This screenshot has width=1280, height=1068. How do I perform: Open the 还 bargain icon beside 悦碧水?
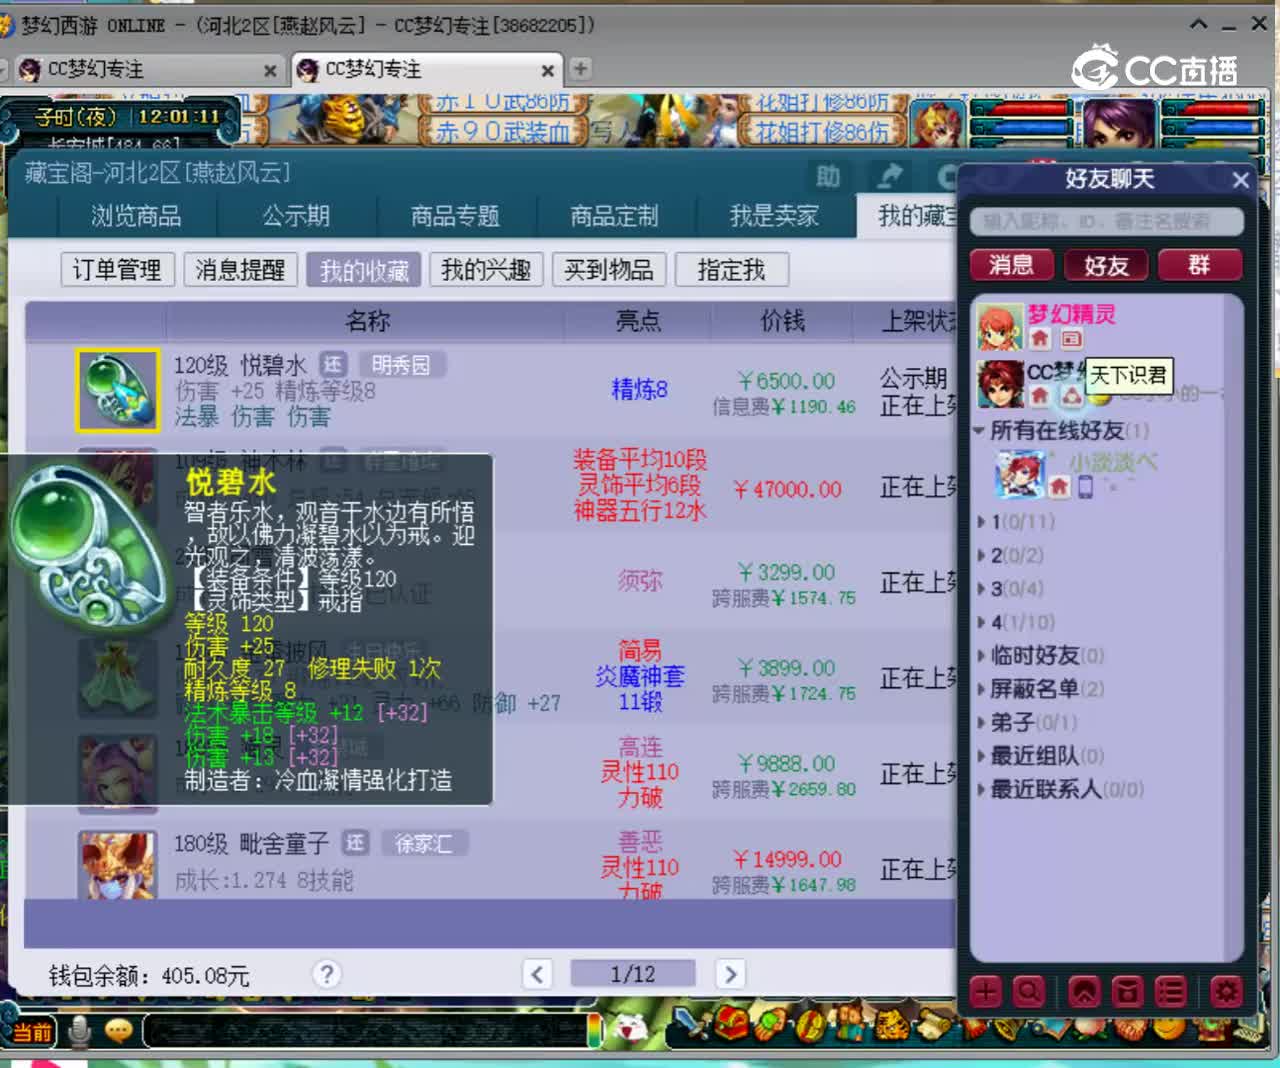(x=333, y=364)
